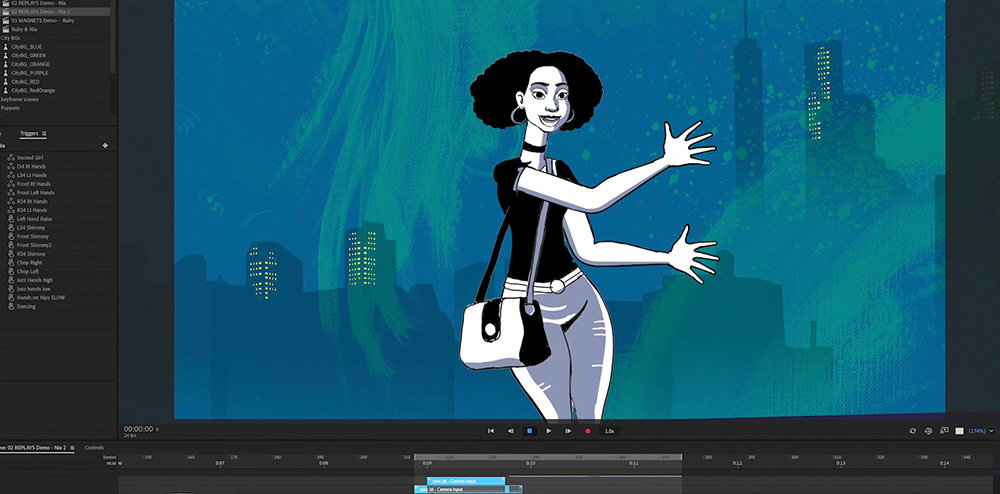Image resolution: width=1000 pixels, height=494 pixels.
Task: Step back one frame in playback controls
Action: [x=510, y=431]
